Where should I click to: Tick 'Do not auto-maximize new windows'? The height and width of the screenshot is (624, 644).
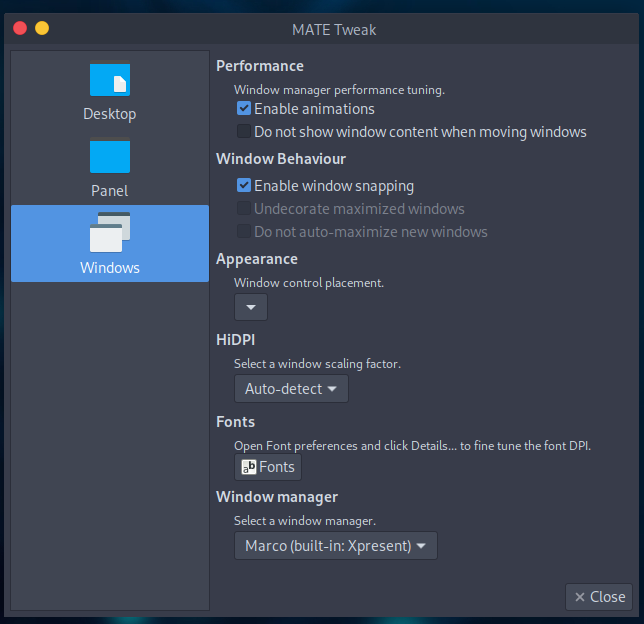(244, 232)
